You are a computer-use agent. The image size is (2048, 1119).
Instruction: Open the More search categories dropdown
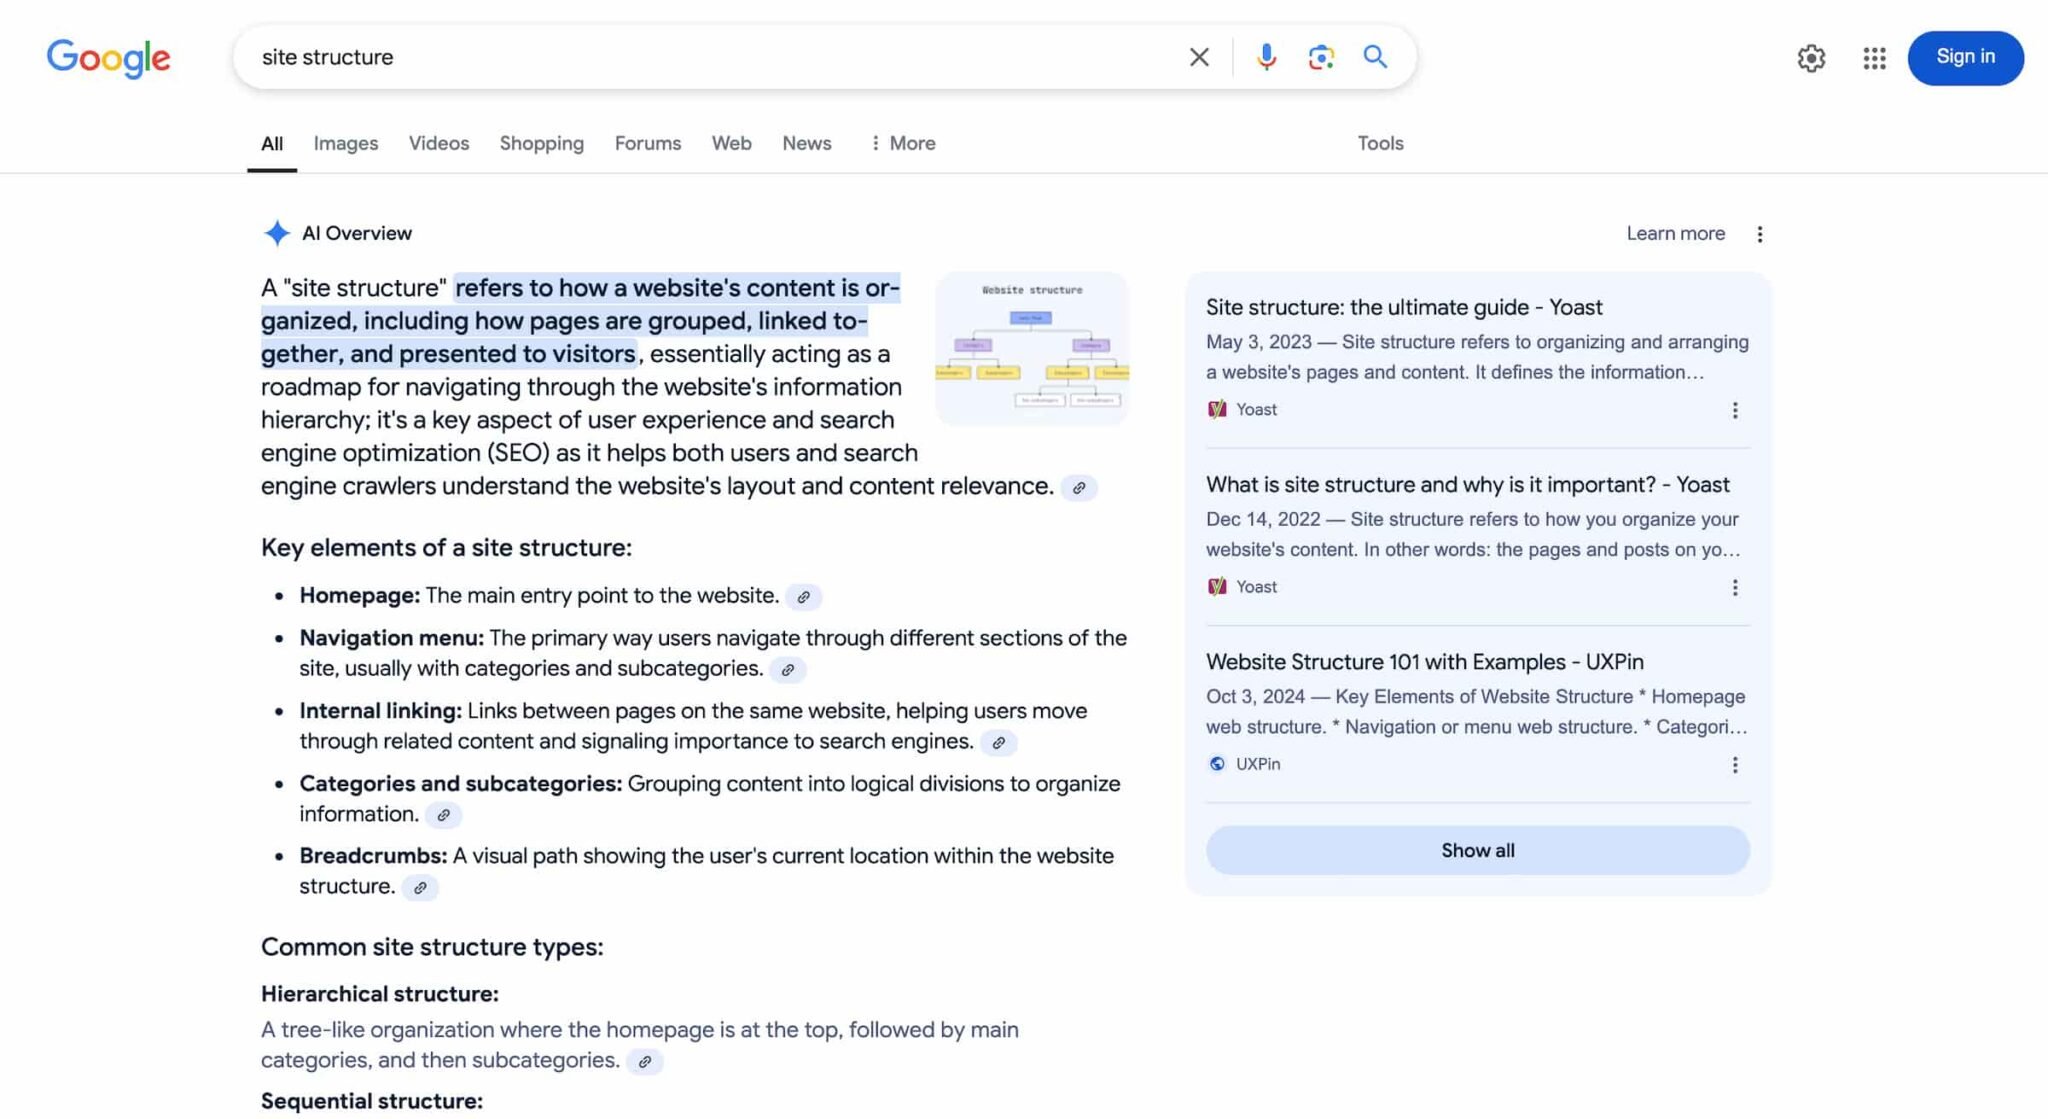(902, 143)
